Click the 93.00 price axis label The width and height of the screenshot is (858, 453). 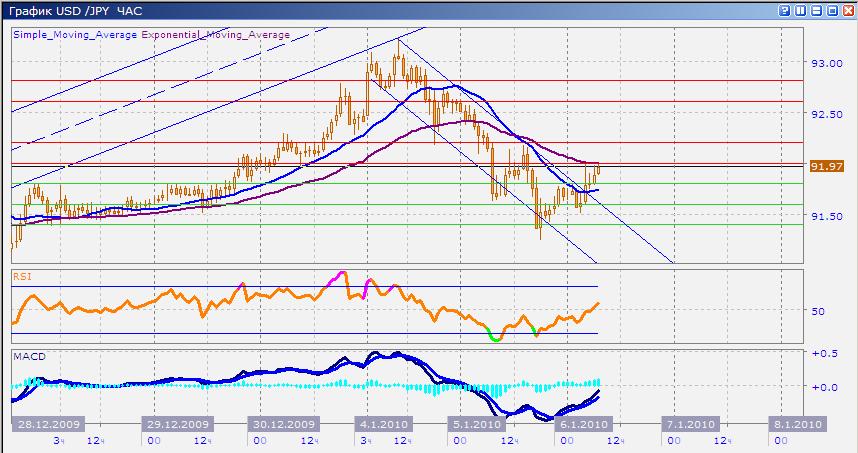click(x=827, y=63)
